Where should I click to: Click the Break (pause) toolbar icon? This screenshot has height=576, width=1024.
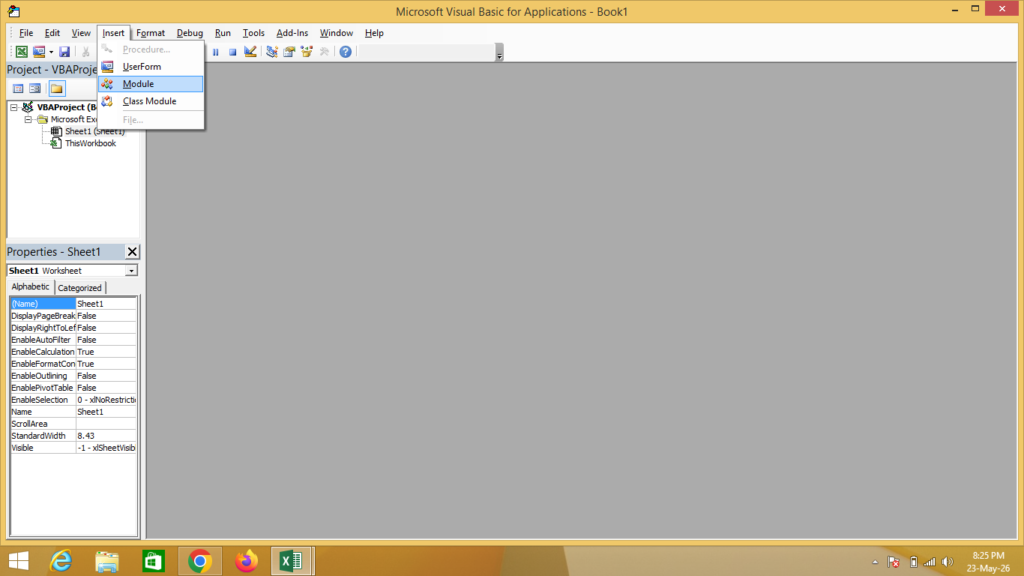[x=216, y=52]
